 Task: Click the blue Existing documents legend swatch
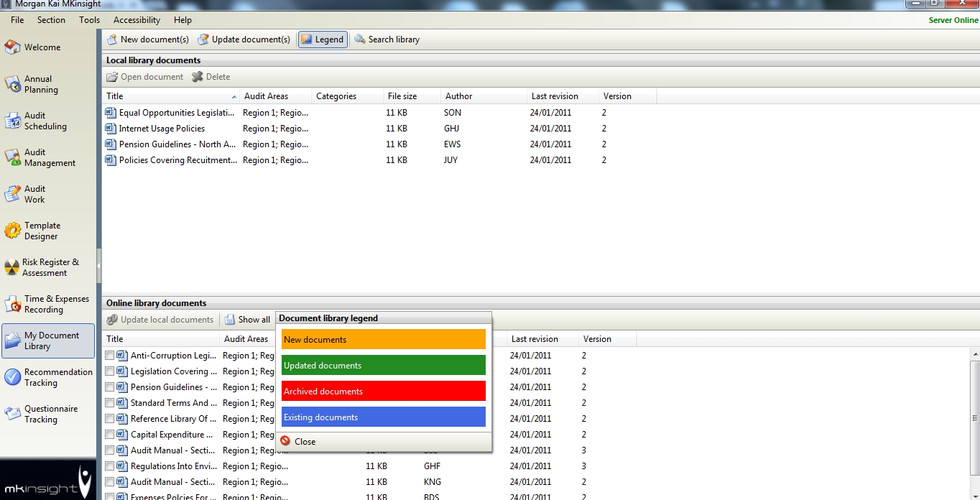(384, 417)
